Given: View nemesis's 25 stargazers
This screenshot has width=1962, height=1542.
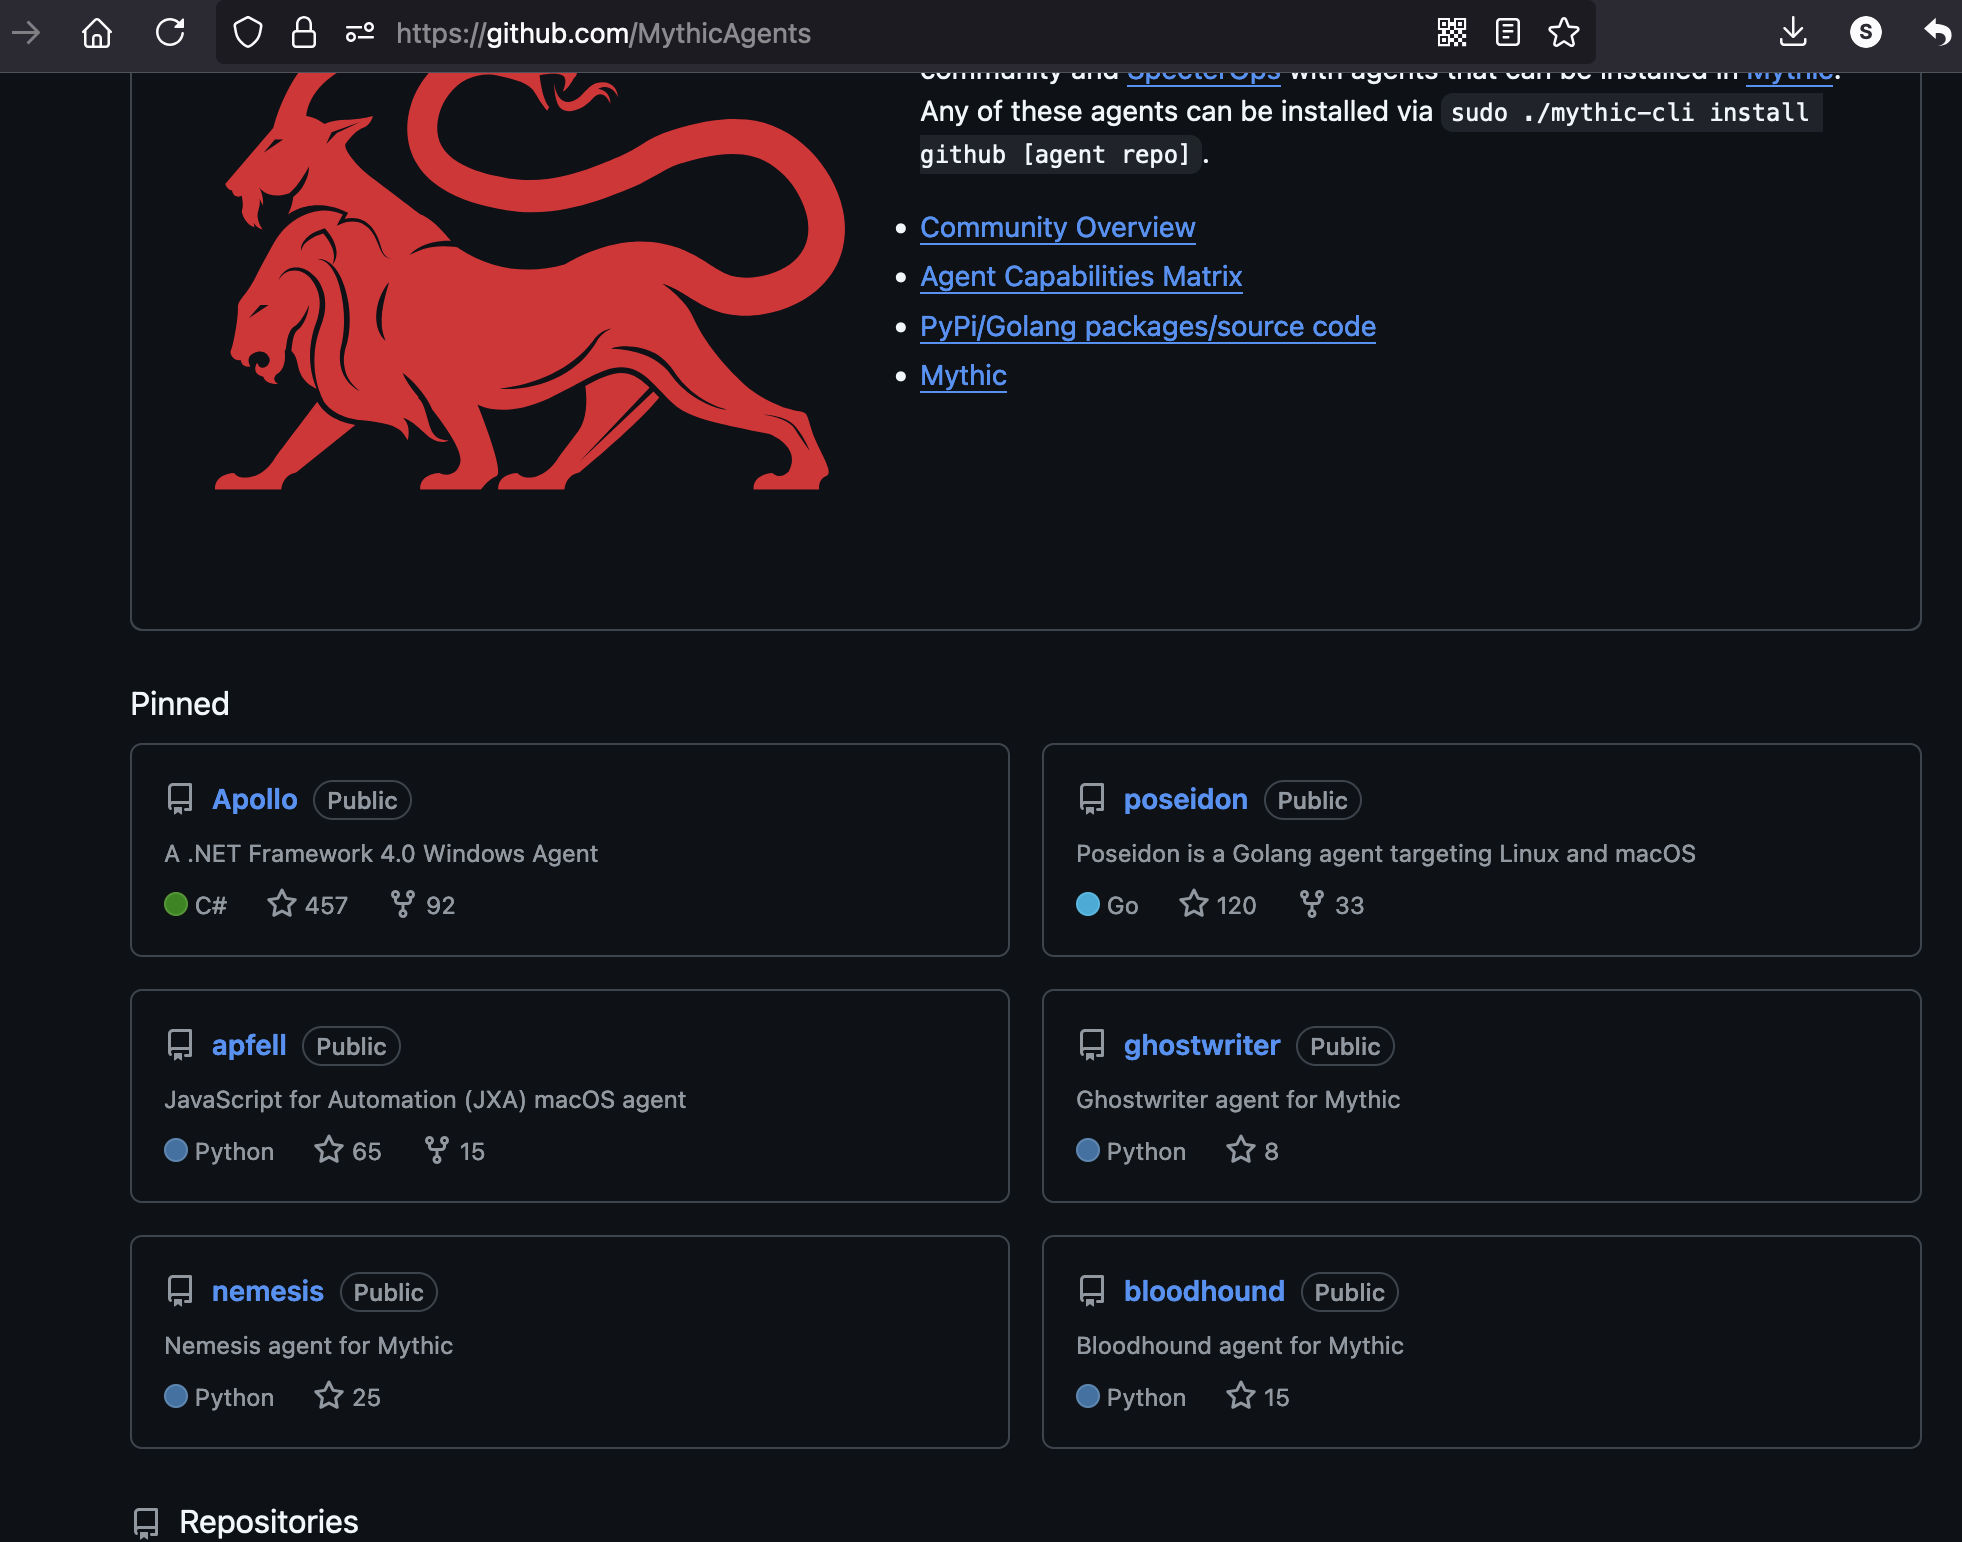Looking at the screenshot, I should tap(348, 1397).
